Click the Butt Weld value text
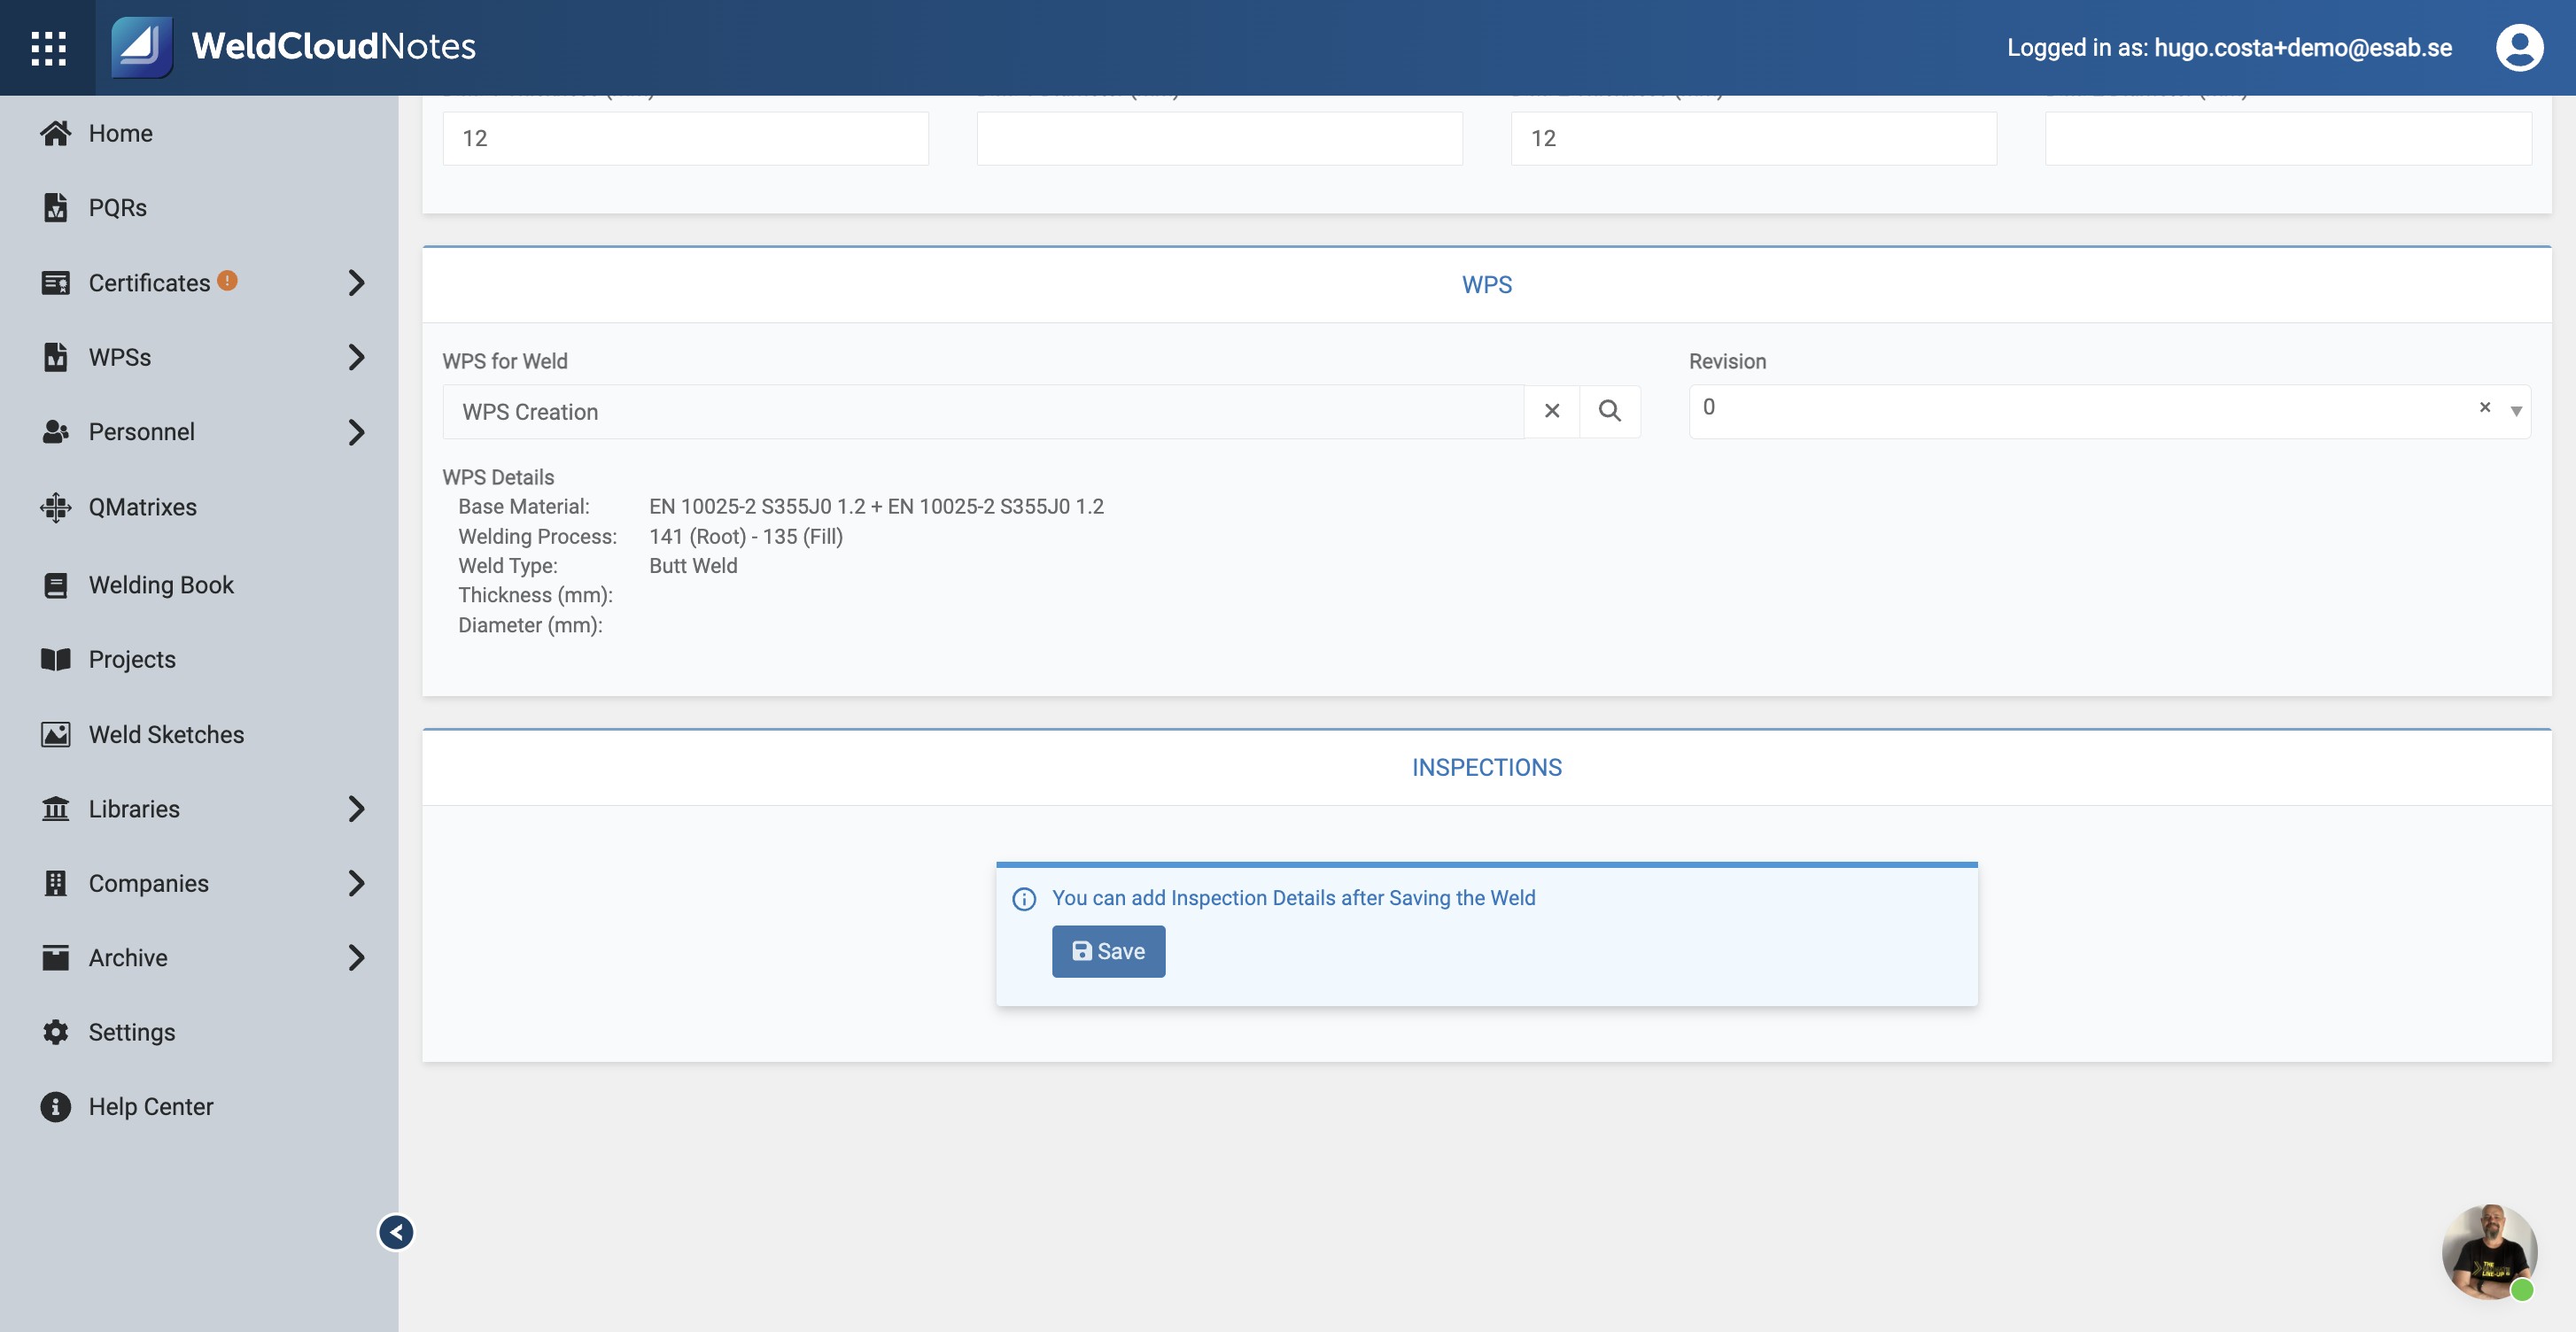The height and width of the screenshot is (1332, 2576). tap(693, 565)
